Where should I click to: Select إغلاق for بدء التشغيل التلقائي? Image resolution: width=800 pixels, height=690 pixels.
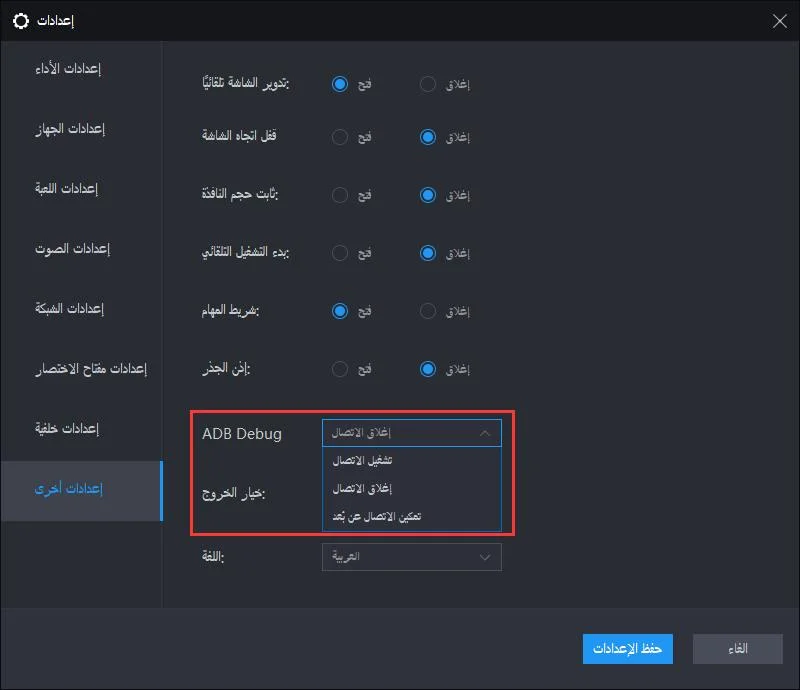428,253
